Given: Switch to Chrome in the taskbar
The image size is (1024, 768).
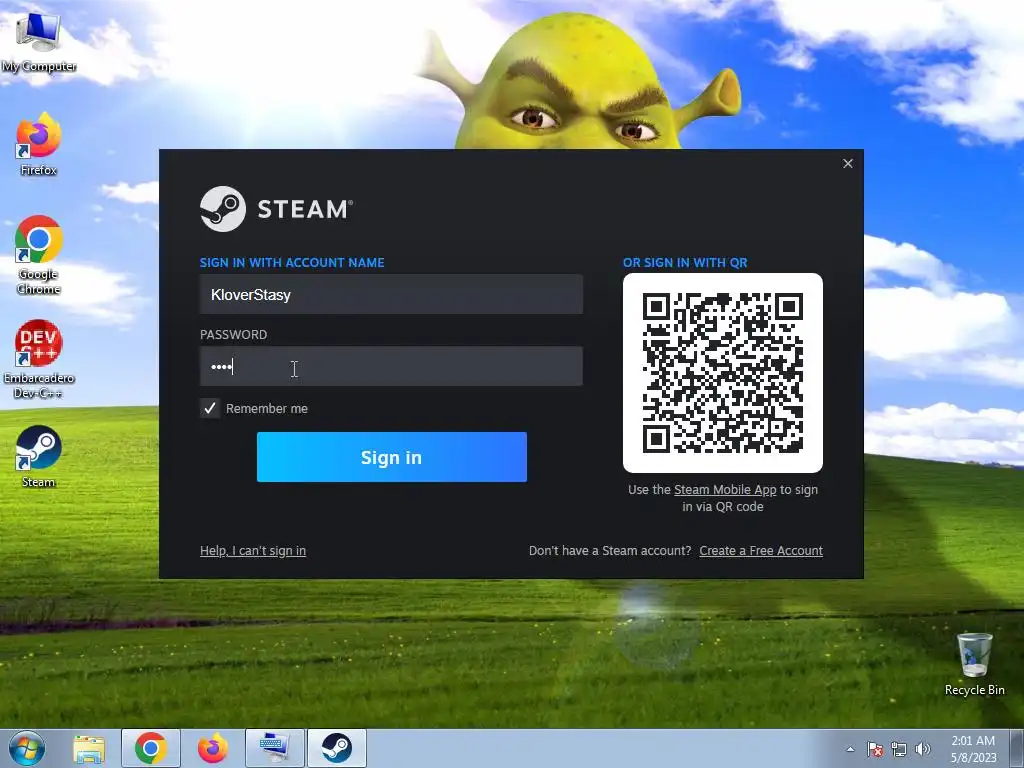Looking at the screenshot, I should click(x=151, y=748).
